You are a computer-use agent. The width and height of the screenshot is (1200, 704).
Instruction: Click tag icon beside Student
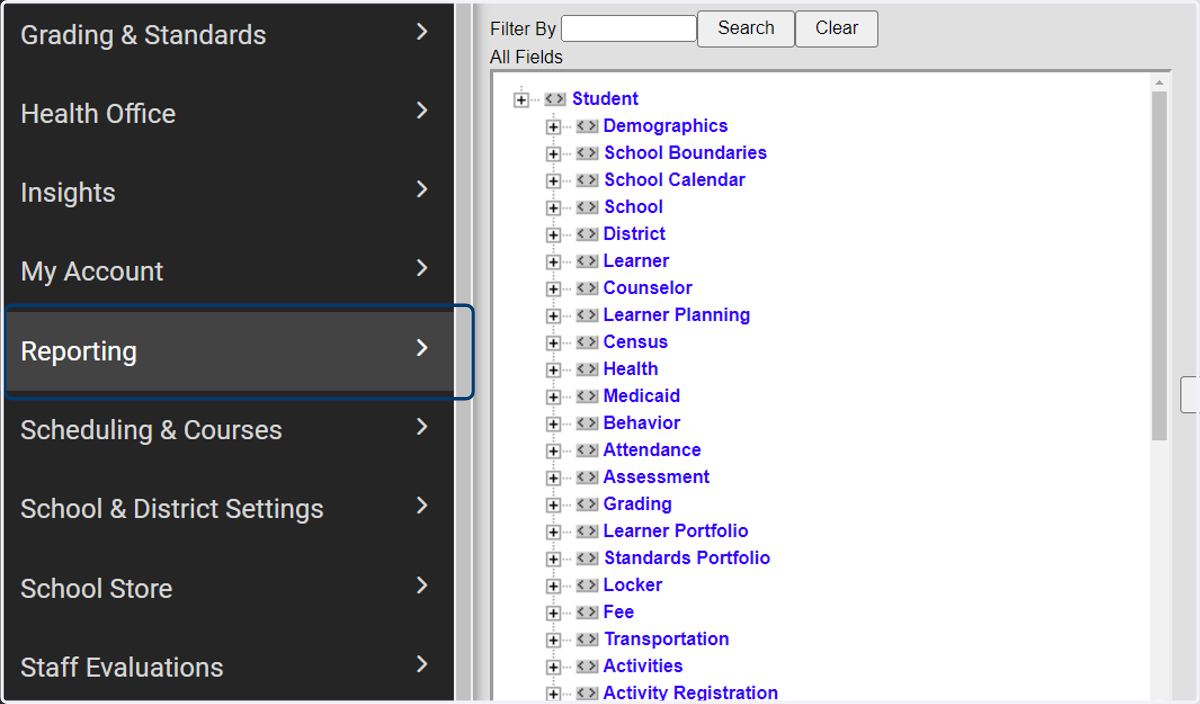[555, 99]
